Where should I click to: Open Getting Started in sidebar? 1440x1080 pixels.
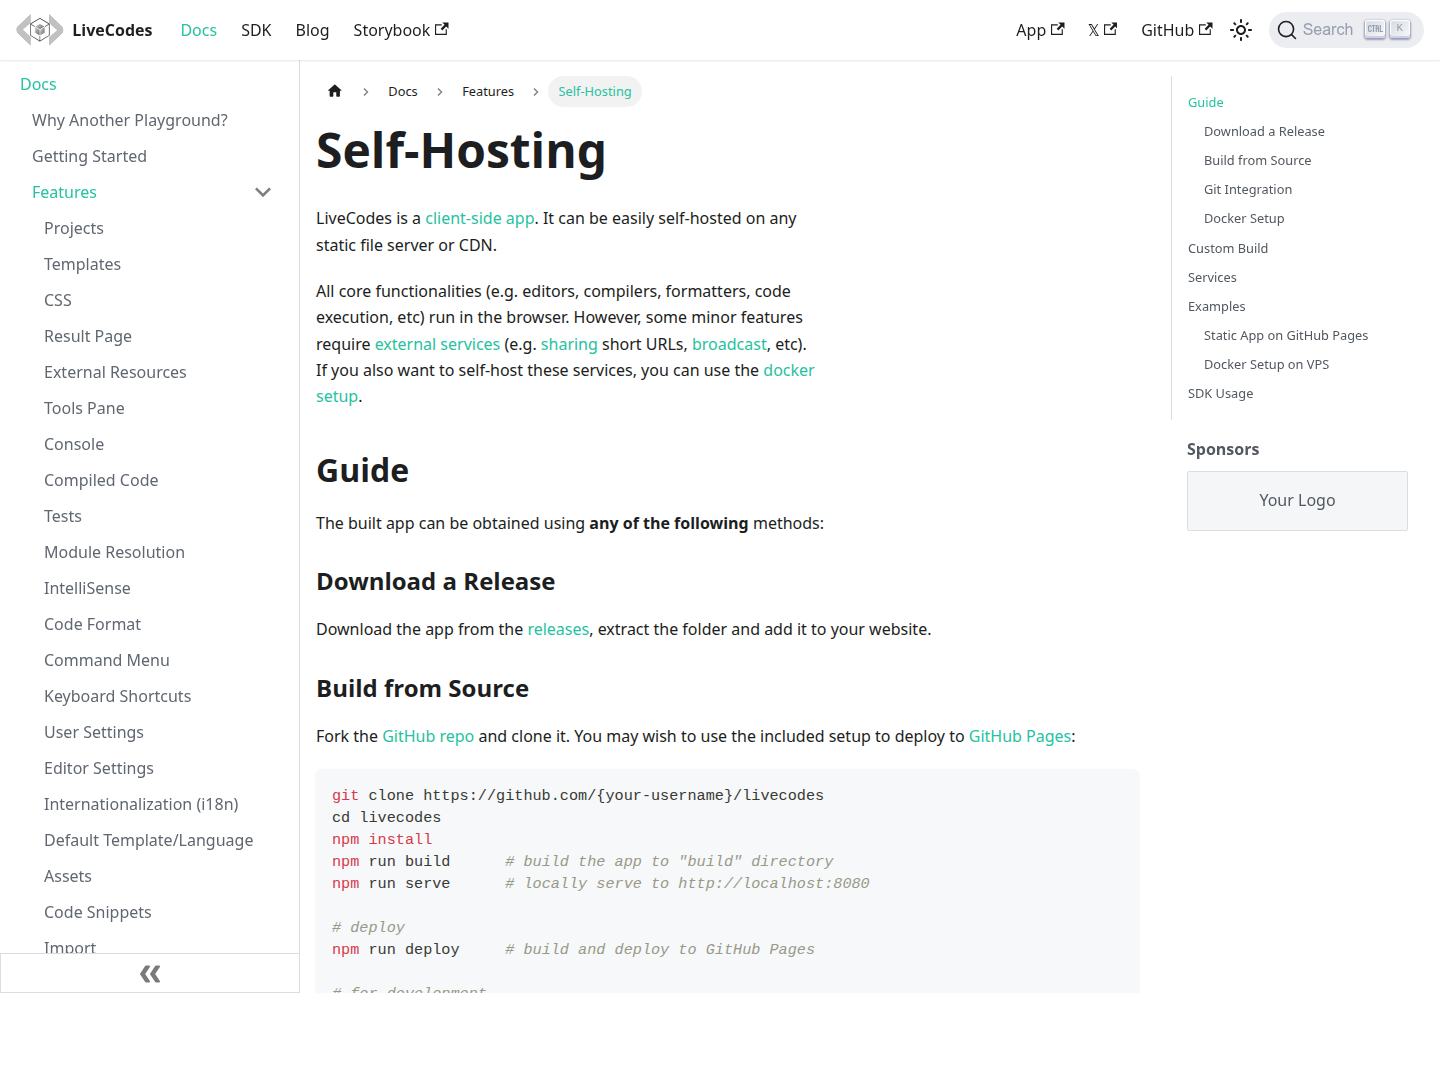pyautogui.click(x=89, y=156)
